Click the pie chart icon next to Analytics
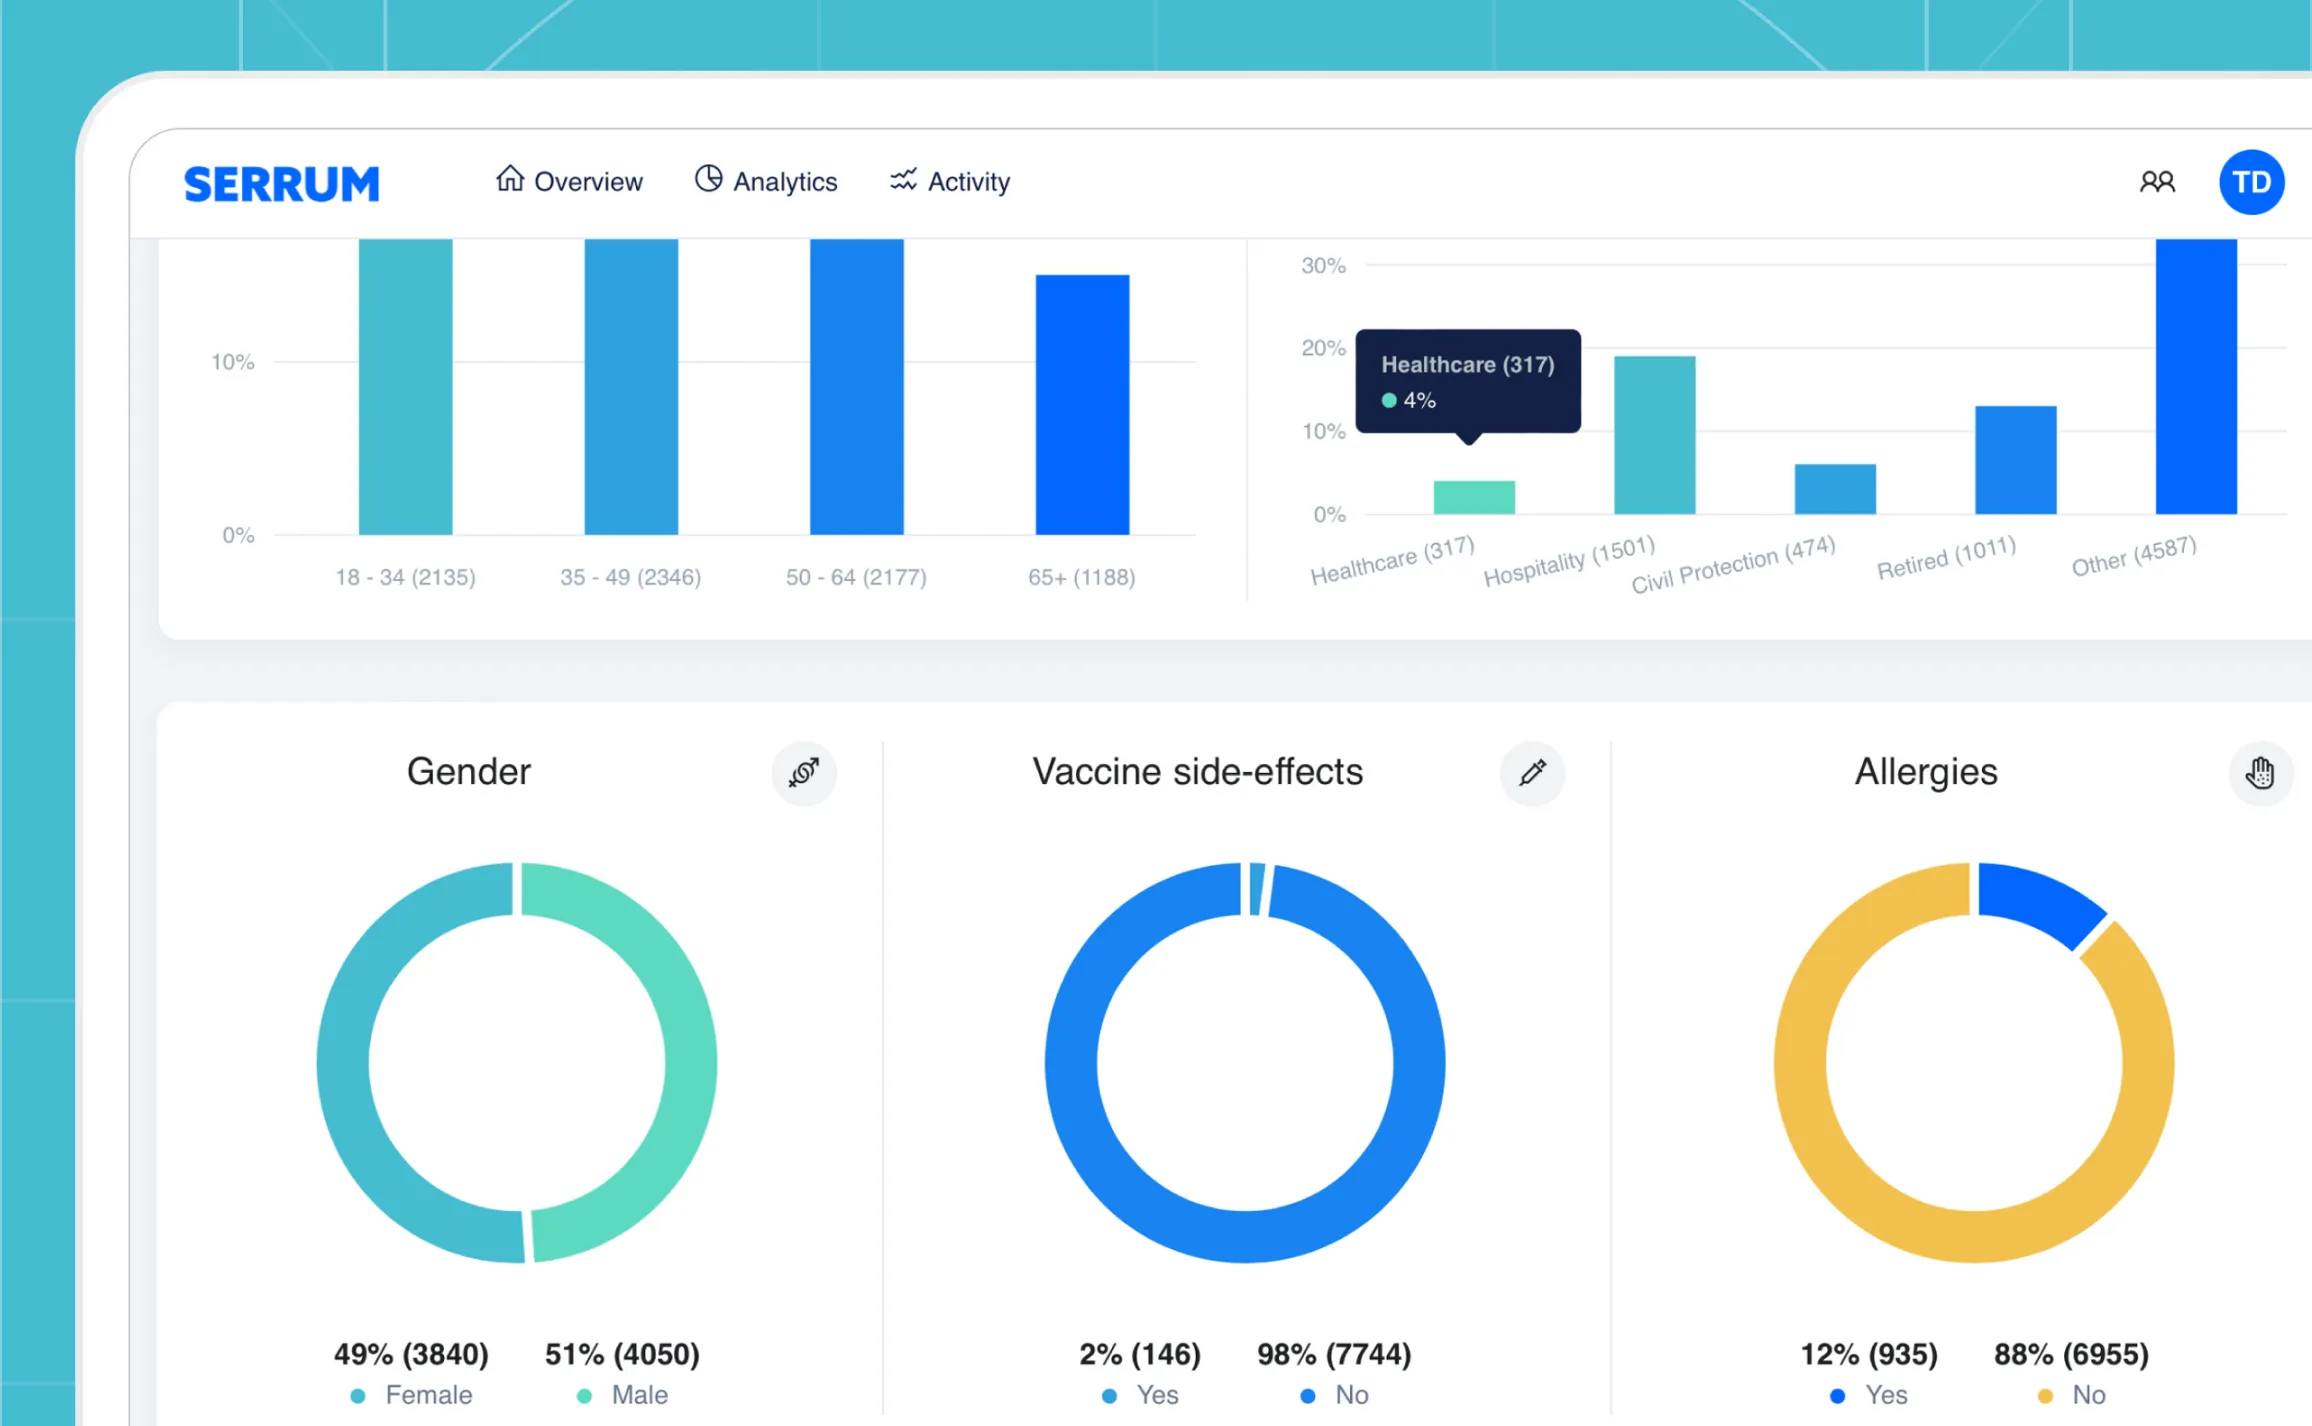This screenshot has height=1426, width=2312. [x=708, y=179]
